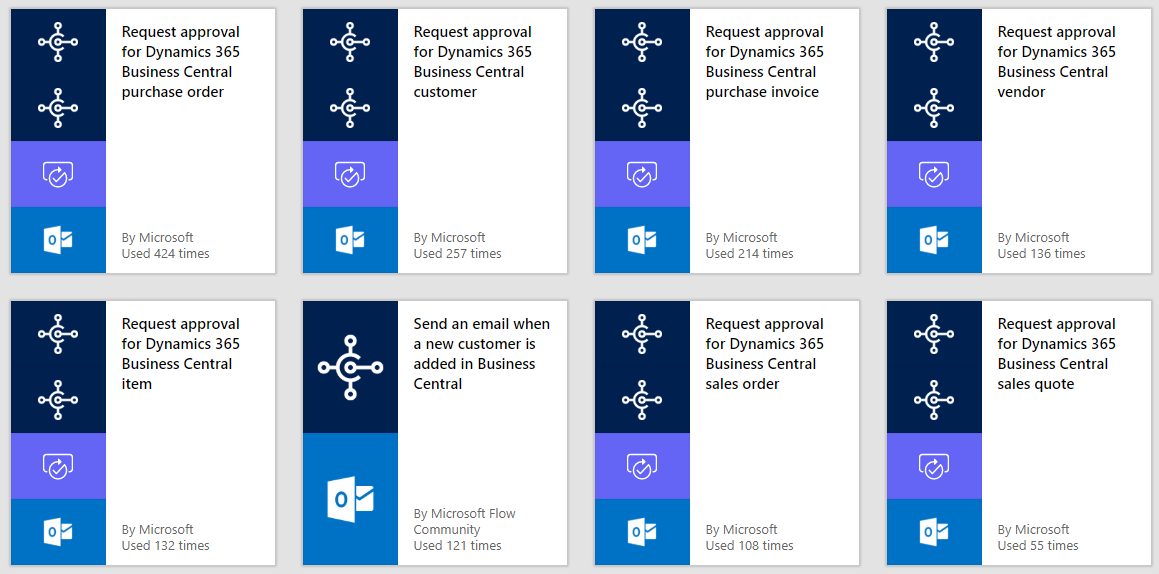Click 'By Microsoft' on the vendor card

(1033, 237)
